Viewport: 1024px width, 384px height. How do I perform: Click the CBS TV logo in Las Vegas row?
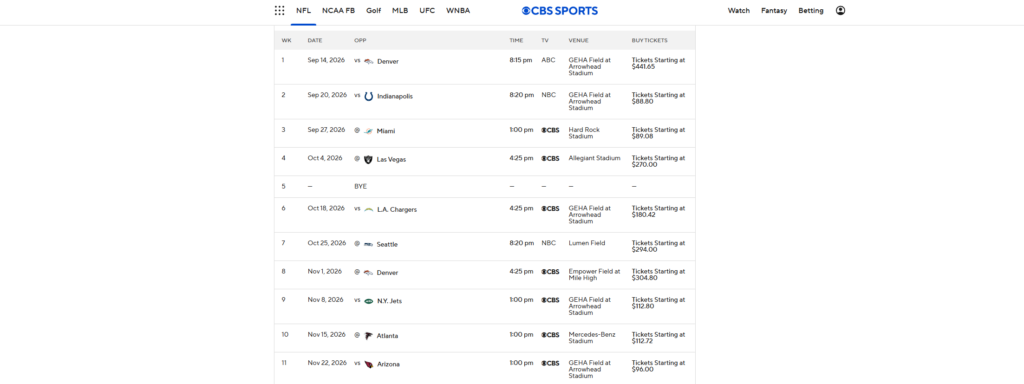(x=550, y=159)
